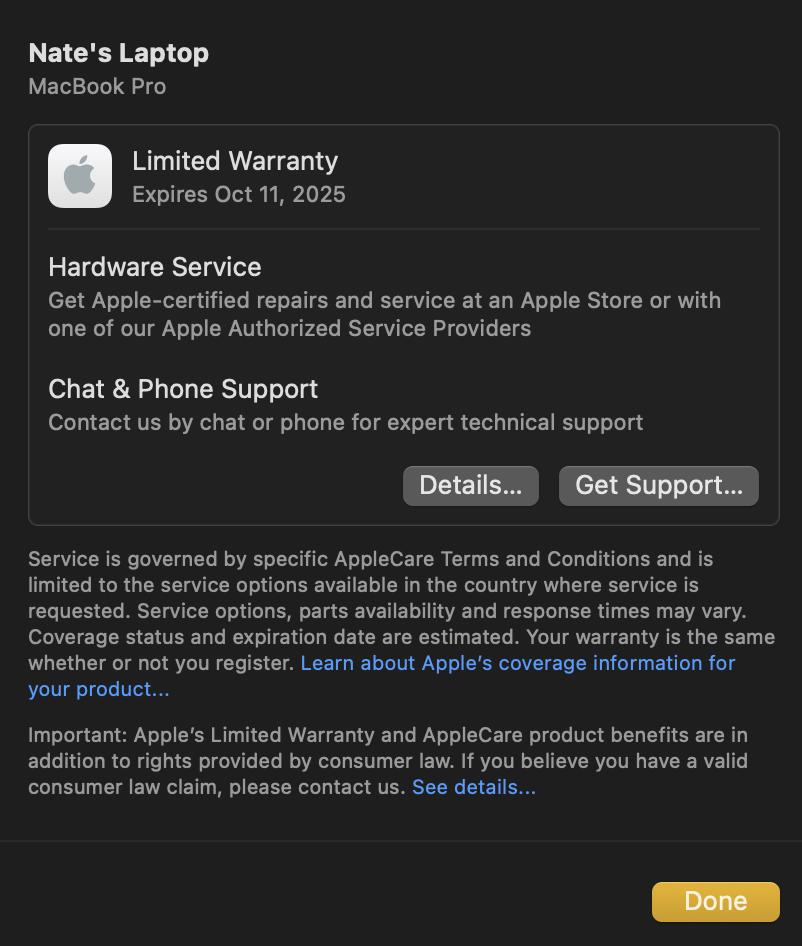The width and height of the screenshot is (802, 946).
Task: Click the Hardware Service heading
Action: 154,267
